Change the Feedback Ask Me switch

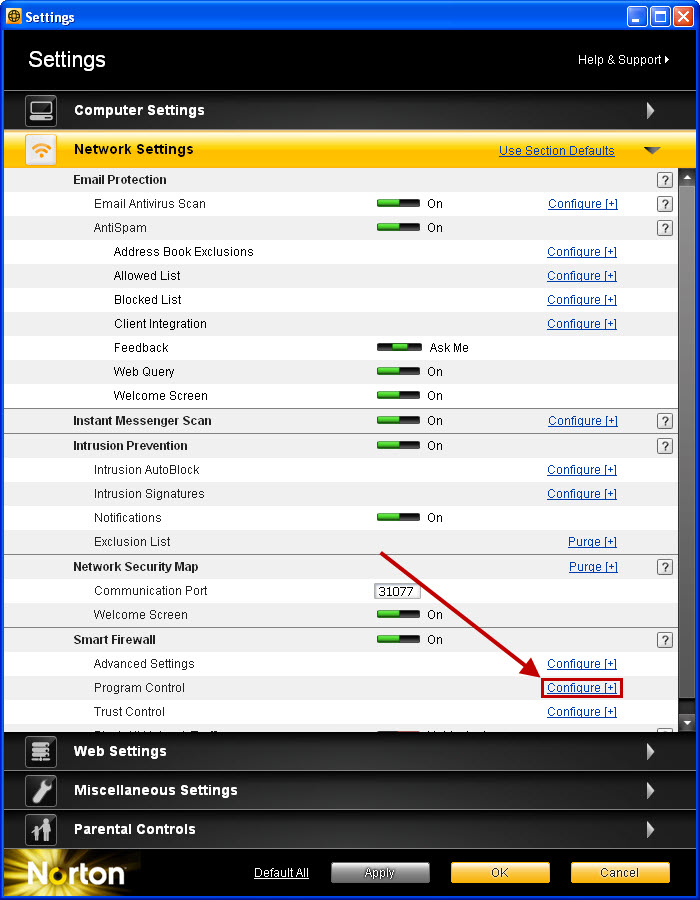point(398,347)
